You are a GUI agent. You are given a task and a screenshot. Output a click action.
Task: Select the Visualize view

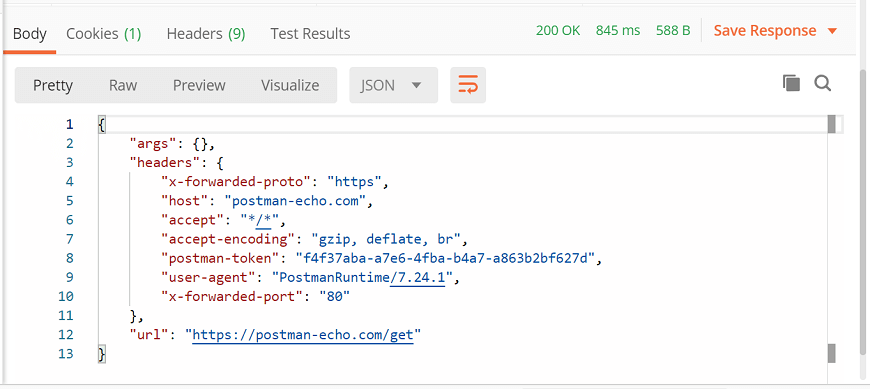pyautogui.click(x=290, y=85)
